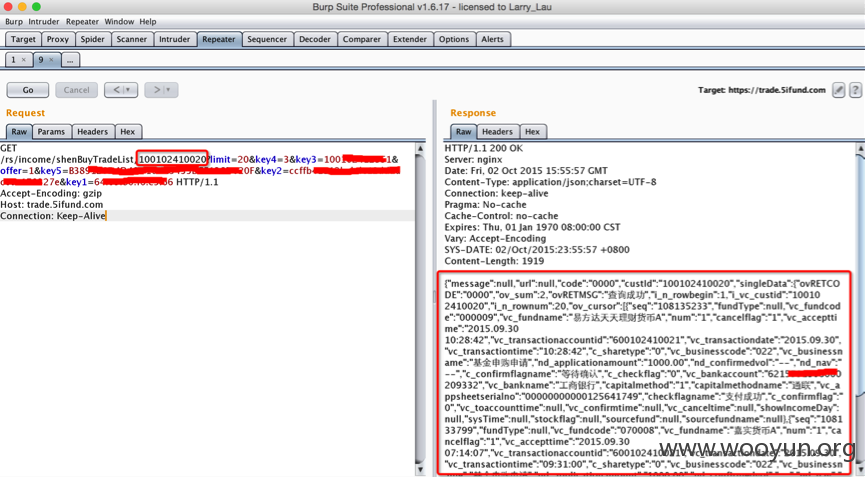Click the Vary: Accept-Encoding header line

pos(495,238)
